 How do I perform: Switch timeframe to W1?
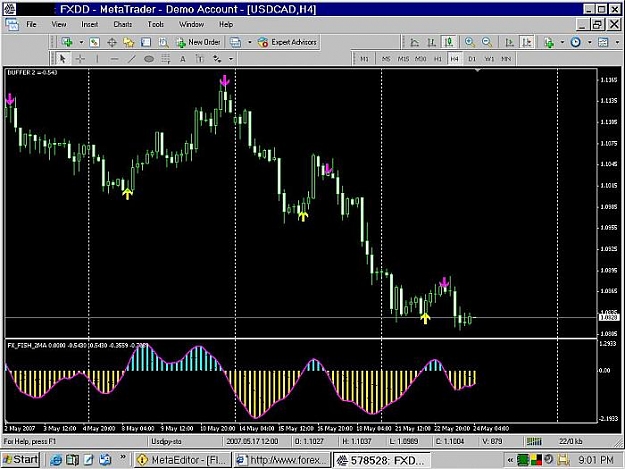tap(489, 59)
